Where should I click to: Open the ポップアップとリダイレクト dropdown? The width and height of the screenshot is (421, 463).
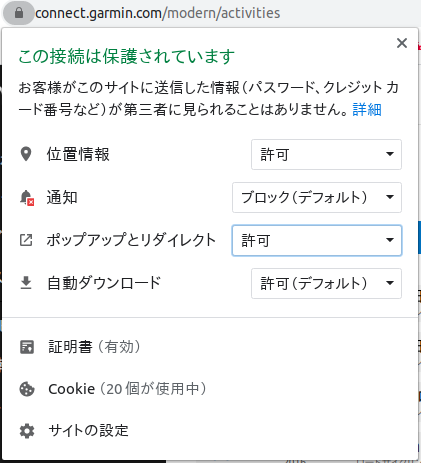pos(317,240)
